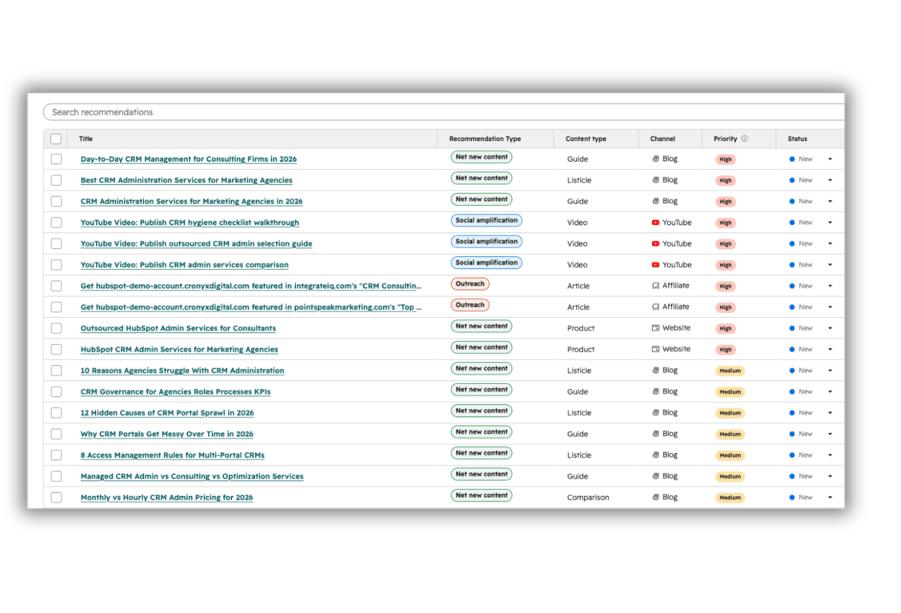Open Managed CRM Admin vs Consulting vs Optimization link
This screenshot has height=613, width=901.
[x=192, y=476]
